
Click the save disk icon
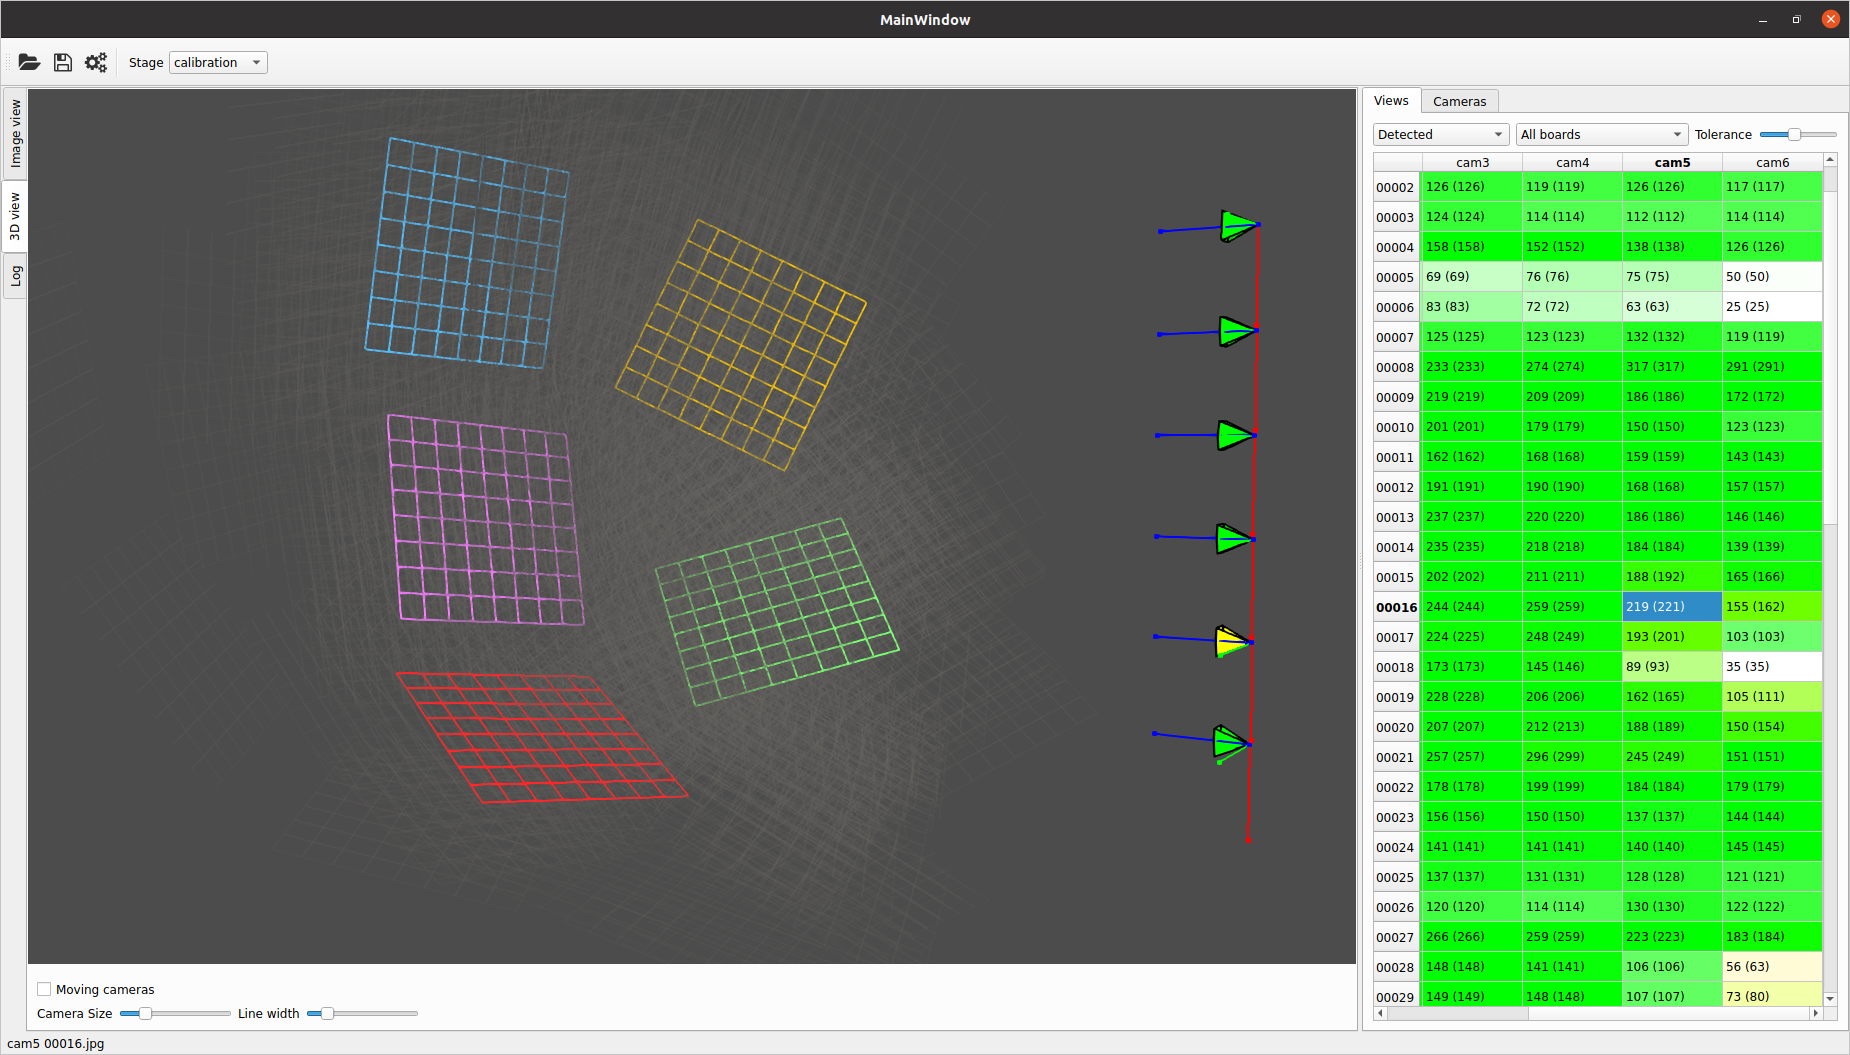coord(63,62)
